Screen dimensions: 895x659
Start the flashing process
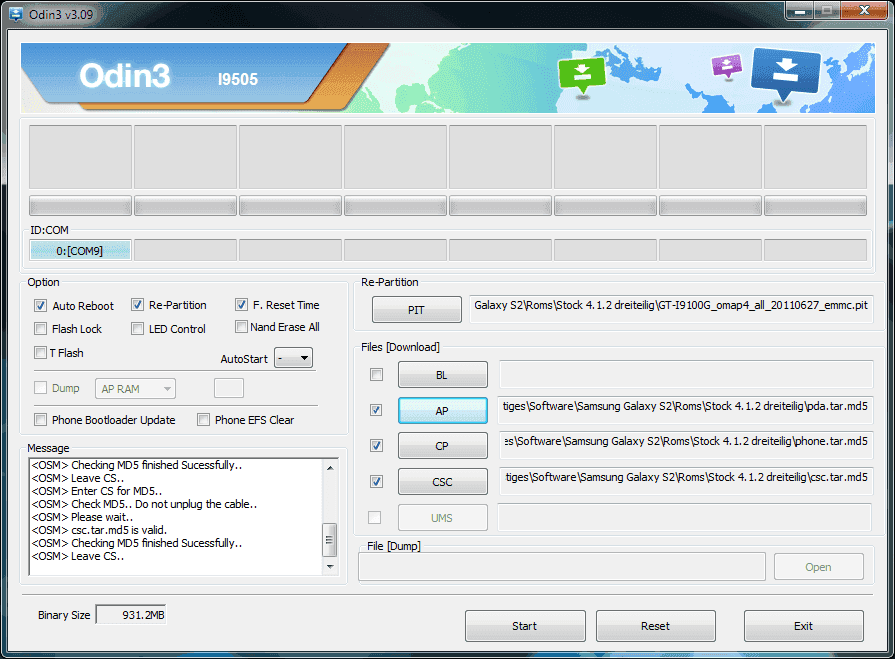tap(525, 626)
